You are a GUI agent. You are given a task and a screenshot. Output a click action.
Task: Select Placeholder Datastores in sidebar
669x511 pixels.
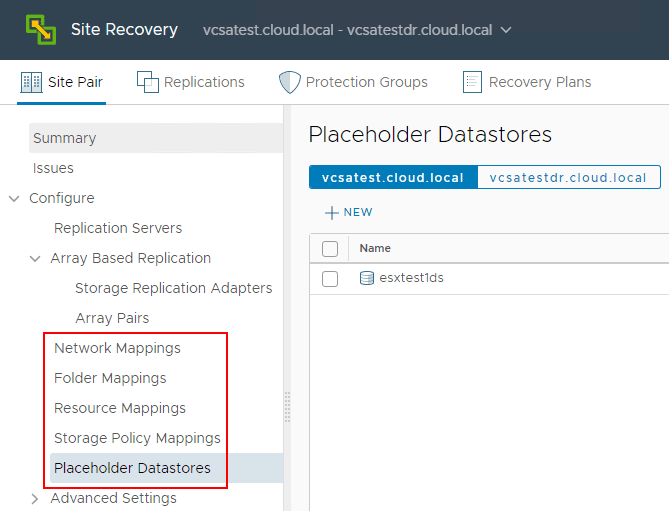[166, 468]
